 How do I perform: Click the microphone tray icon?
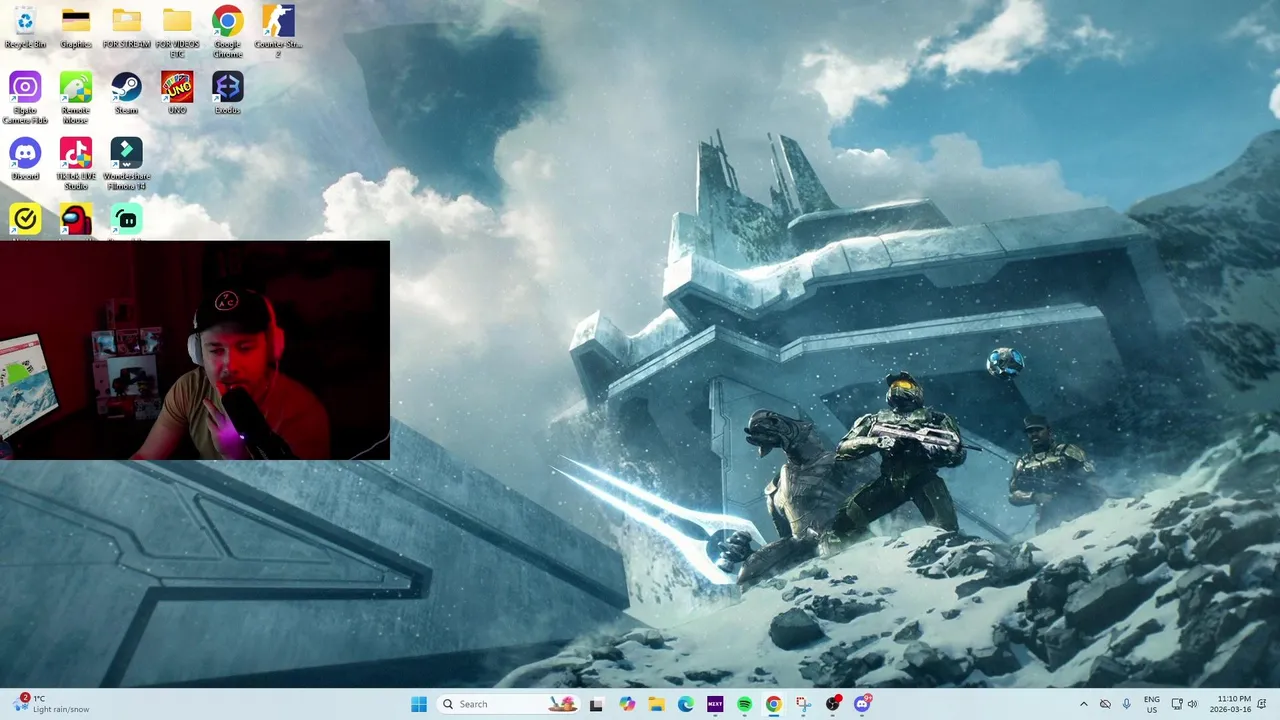click(1127, 704)
